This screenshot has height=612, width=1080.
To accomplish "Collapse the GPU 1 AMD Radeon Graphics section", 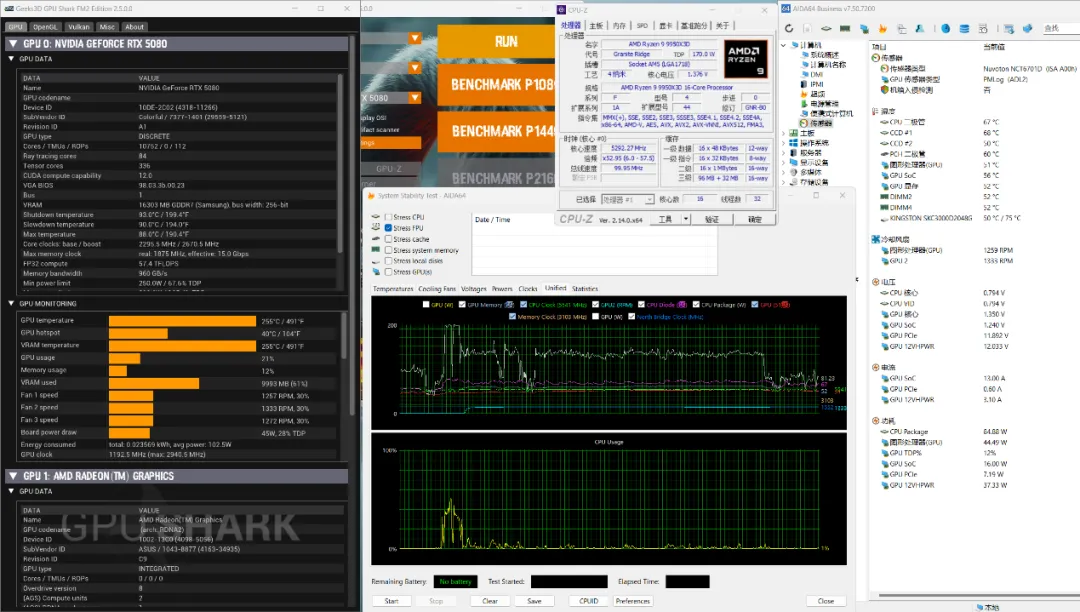I will click(x=13, y=476).
